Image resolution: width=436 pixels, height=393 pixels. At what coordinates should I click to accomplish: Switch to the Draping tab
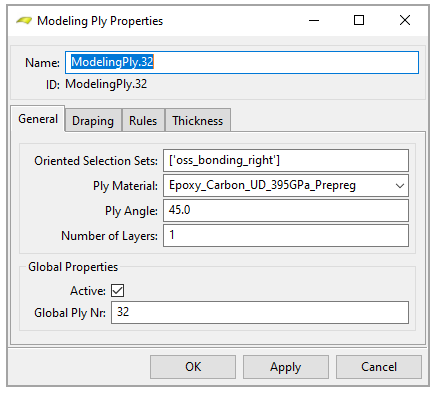click(x=93, y=120)
